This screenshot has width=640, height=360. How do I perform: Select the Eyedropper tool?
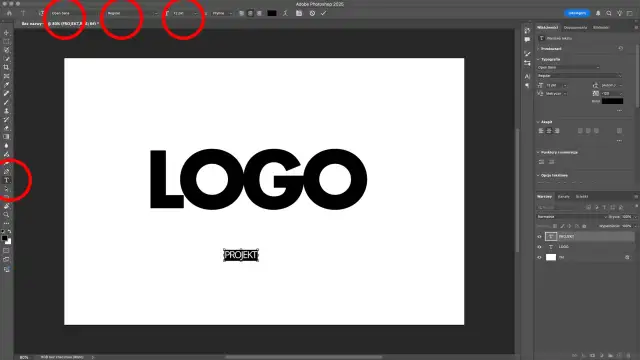(x=6, y=85)
